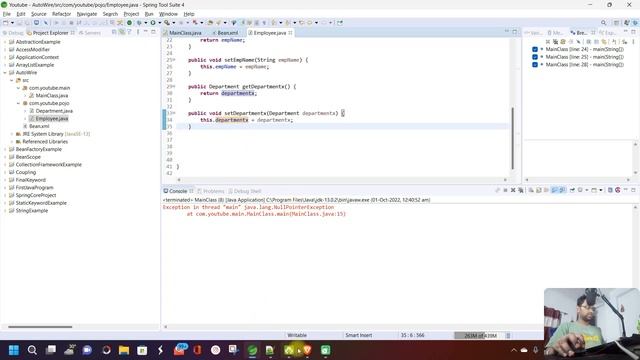Open the Navigate menu
Screen dimensions: 640x360
(87, 14)
